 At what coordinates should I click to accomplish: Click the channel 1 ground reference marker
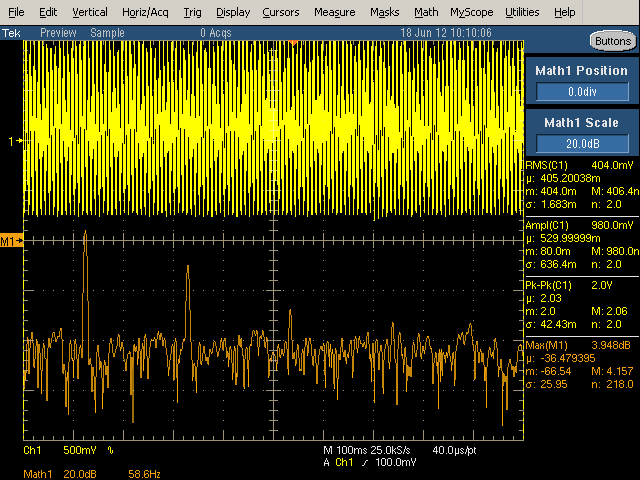15,141
